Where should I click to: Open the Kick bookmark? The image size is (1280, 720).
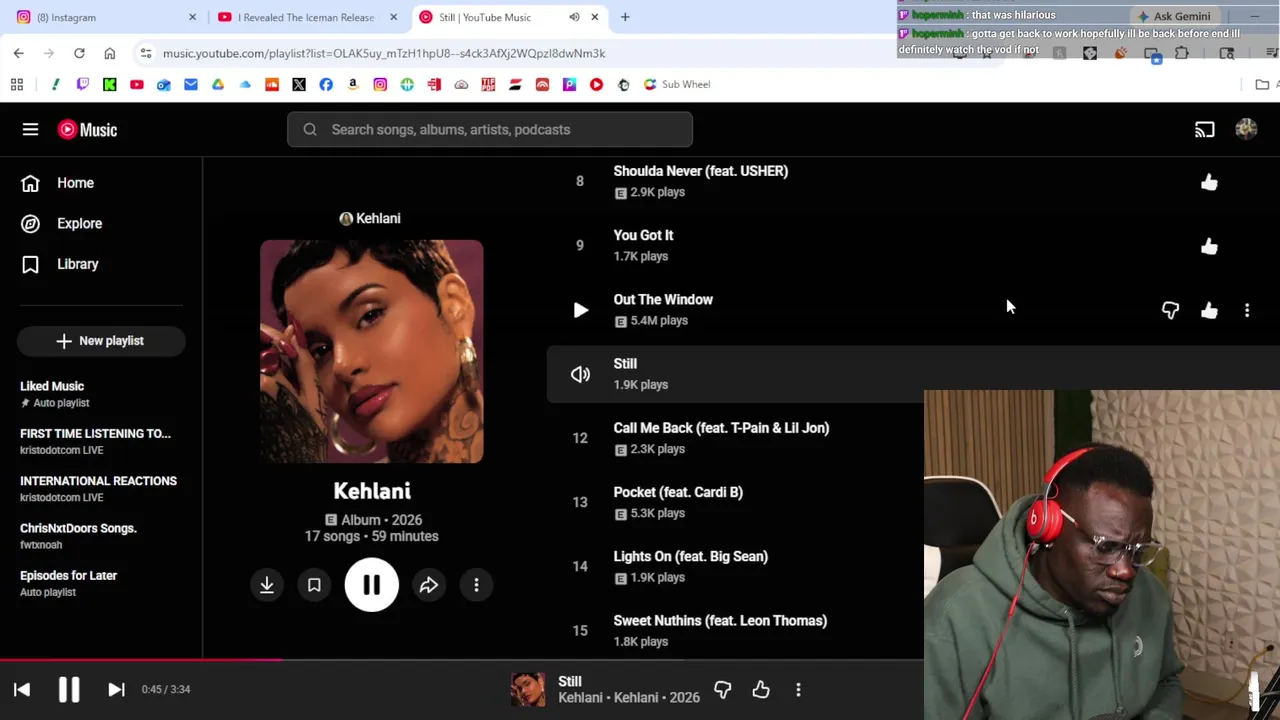[110, 84]
